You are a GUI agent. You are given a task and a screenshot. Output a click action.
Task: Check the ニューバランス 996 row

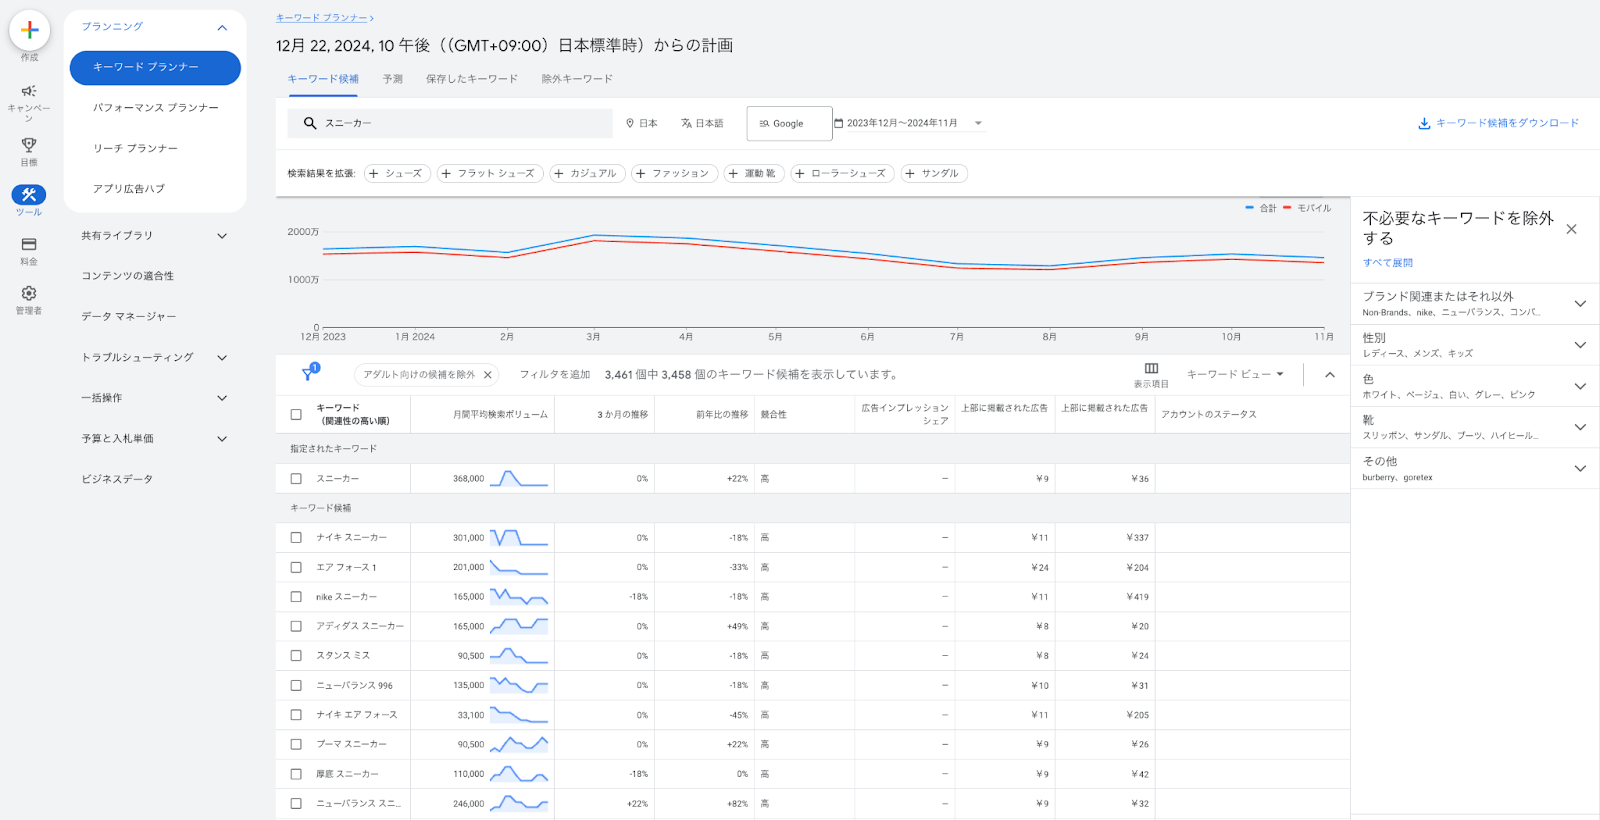tap(296, 685)
